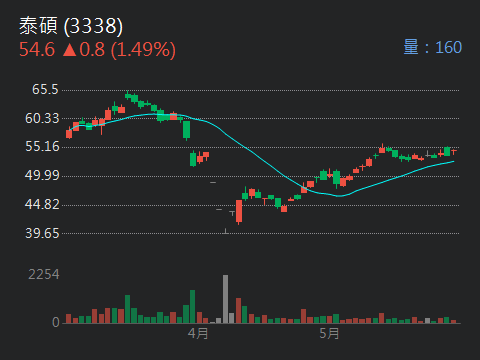The image size is (480, 360).
Task: Click the 49.99 price axis label
Action: [x=42, y=175]
